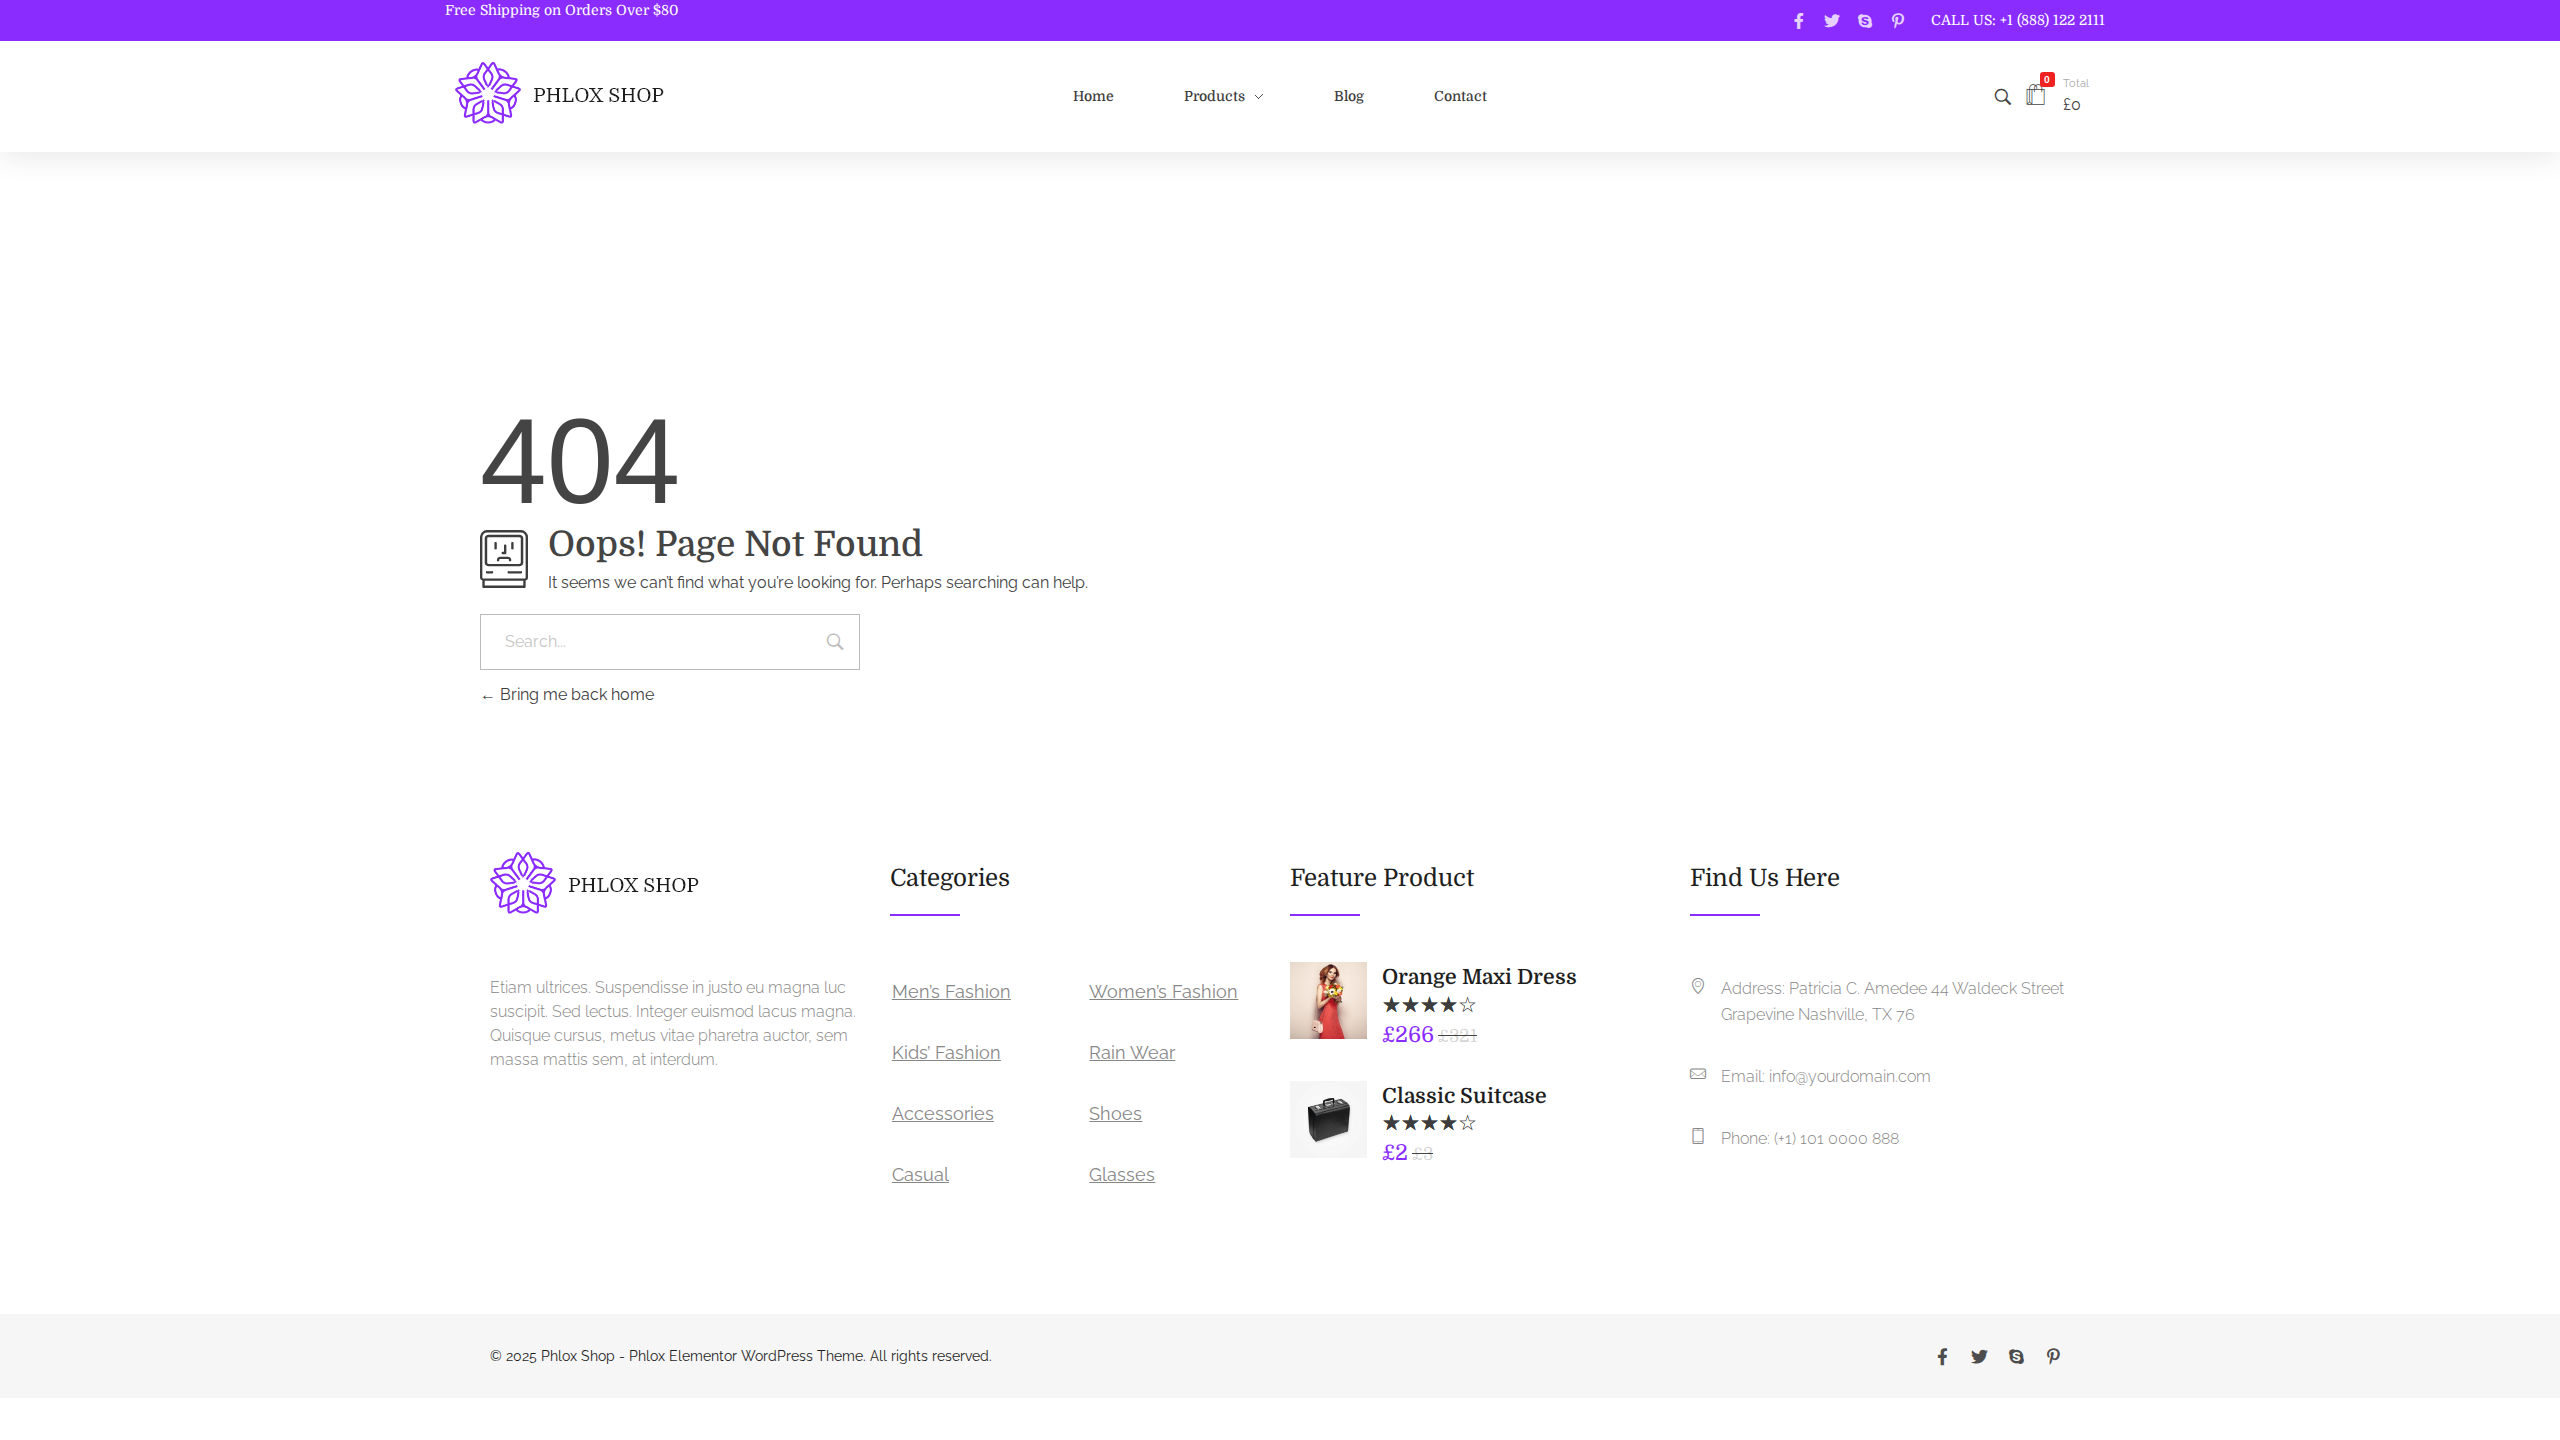Open Skype link in top bar

click(1864, 21)
